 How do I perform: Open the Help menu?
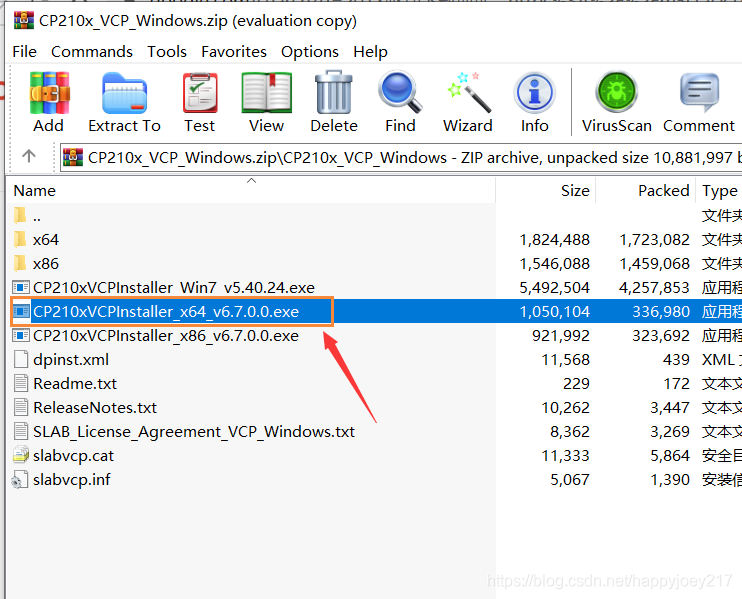pos(371,52)
